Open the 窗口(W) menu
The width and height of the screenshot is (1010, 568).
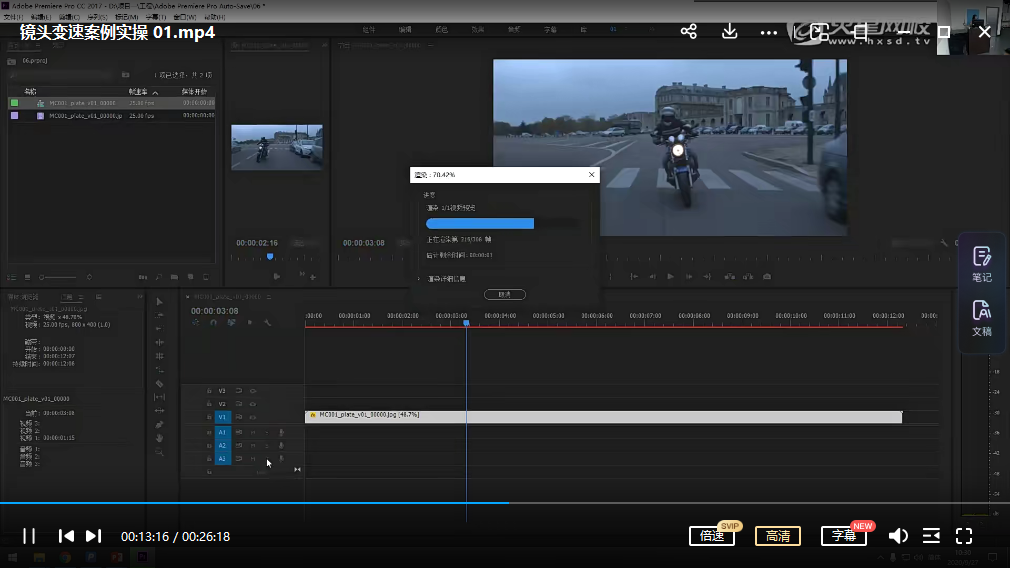tap(185, 17)
